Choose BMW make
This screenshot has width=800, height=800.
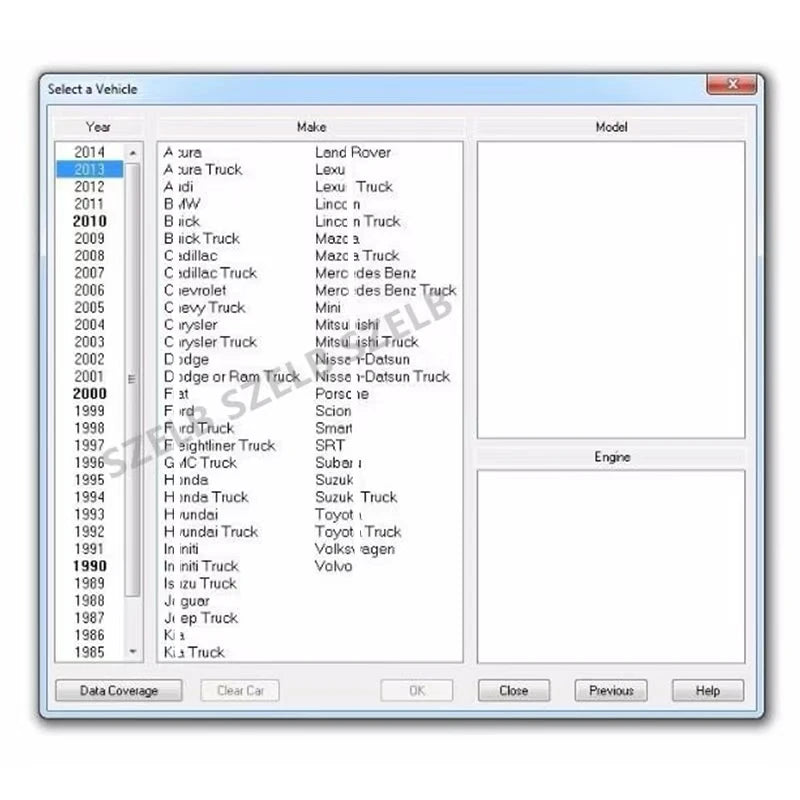tap(182, 204)
